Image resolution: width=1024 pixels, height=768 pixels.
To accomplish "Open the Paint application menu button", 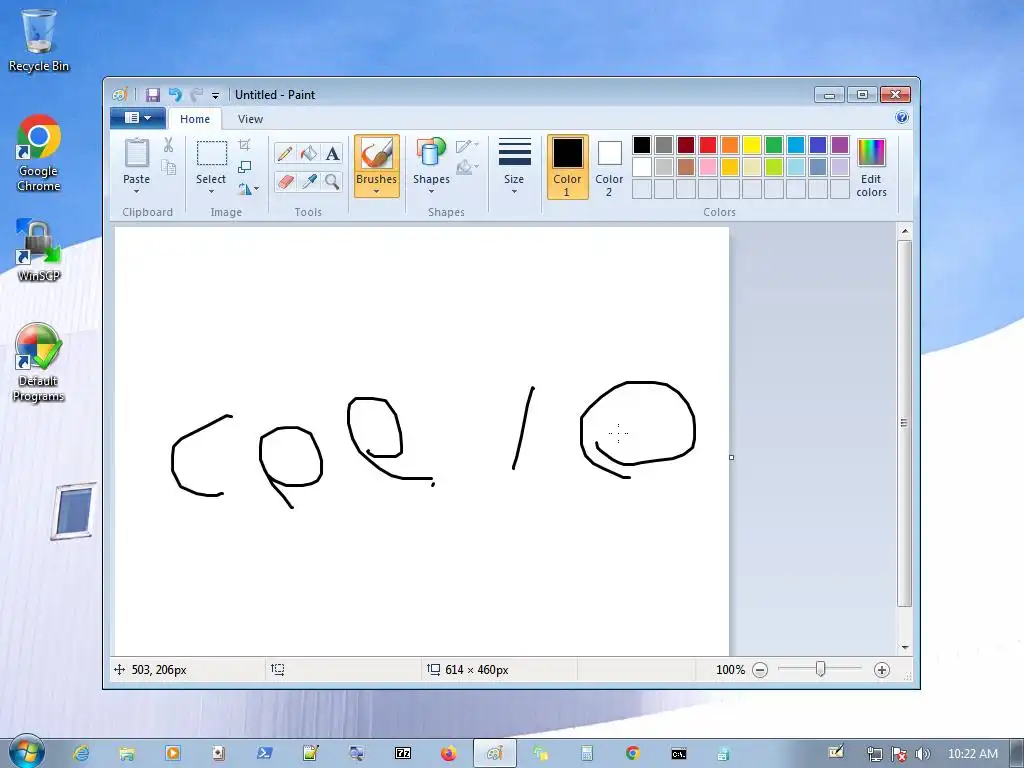I will [x=137, y=118].
